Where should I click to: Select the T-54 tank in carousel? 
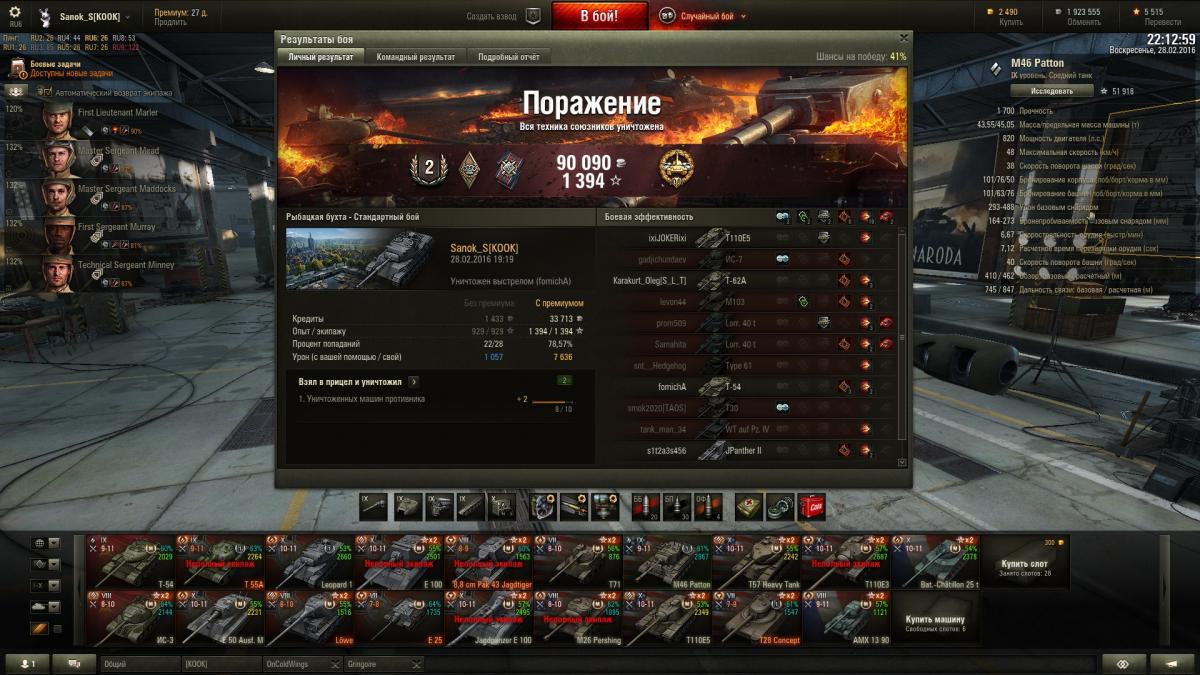tap(131, 562)
